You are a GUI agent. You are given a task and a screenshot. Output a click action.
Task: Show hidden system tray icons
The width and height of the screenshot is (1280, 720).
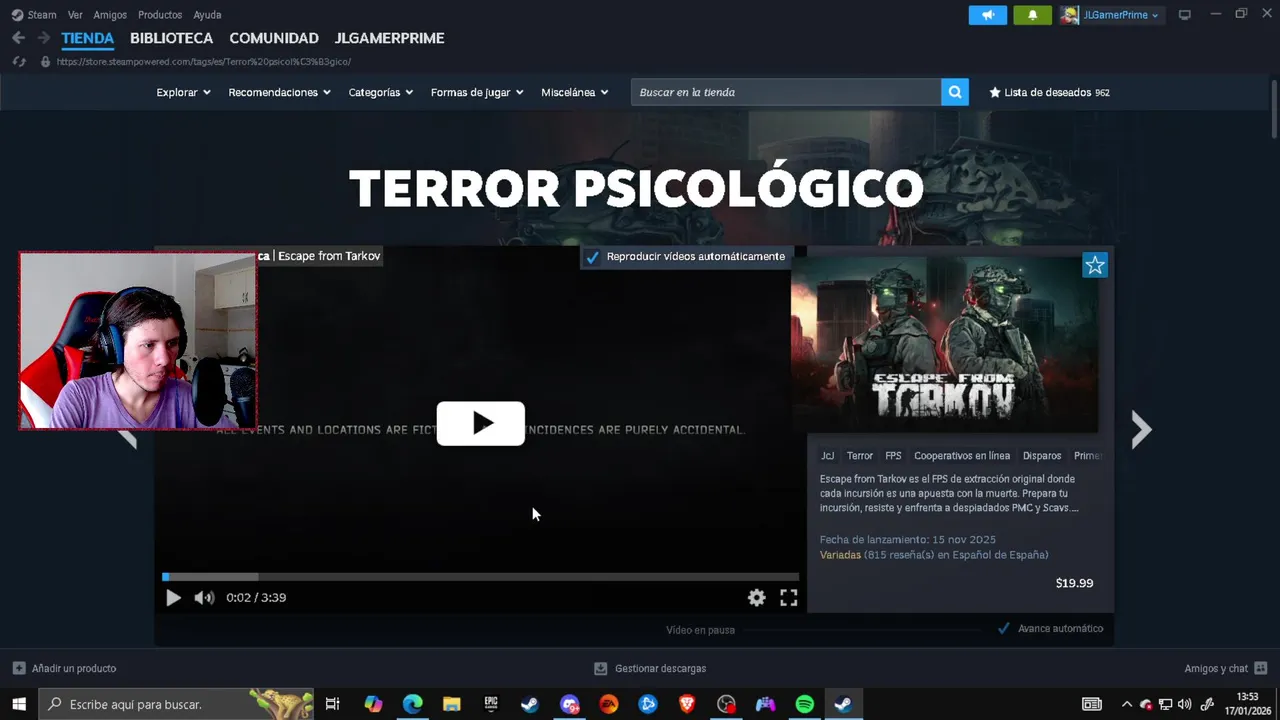(x=1127, y=704)
